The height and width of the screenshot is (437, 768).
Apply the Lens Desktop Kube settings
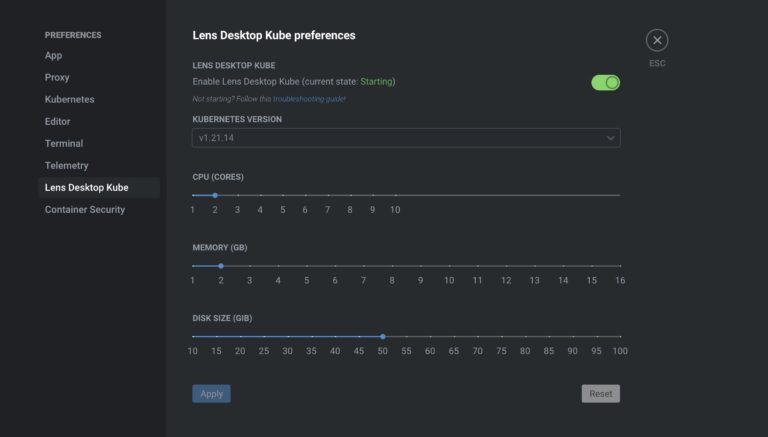pos(211,393)
